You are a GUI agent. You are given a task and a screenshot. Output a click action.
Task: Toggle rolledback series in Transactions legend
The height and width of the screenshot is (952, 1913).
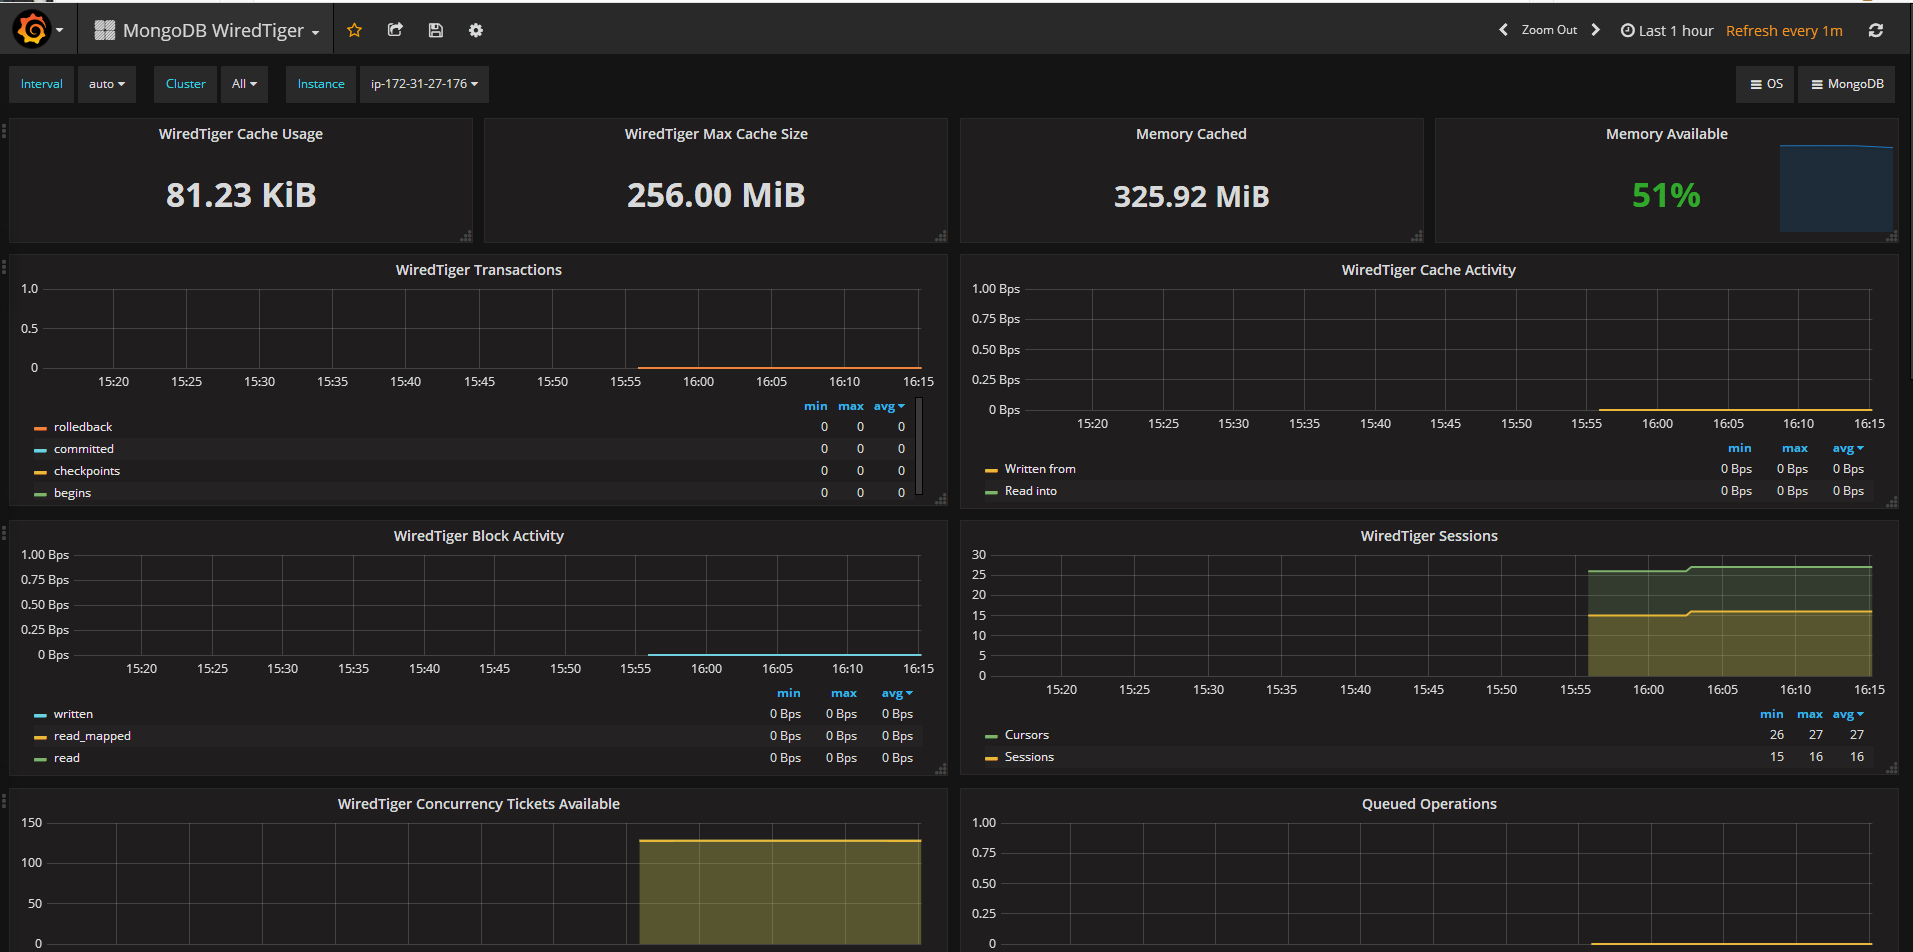[x=83, y=427]
